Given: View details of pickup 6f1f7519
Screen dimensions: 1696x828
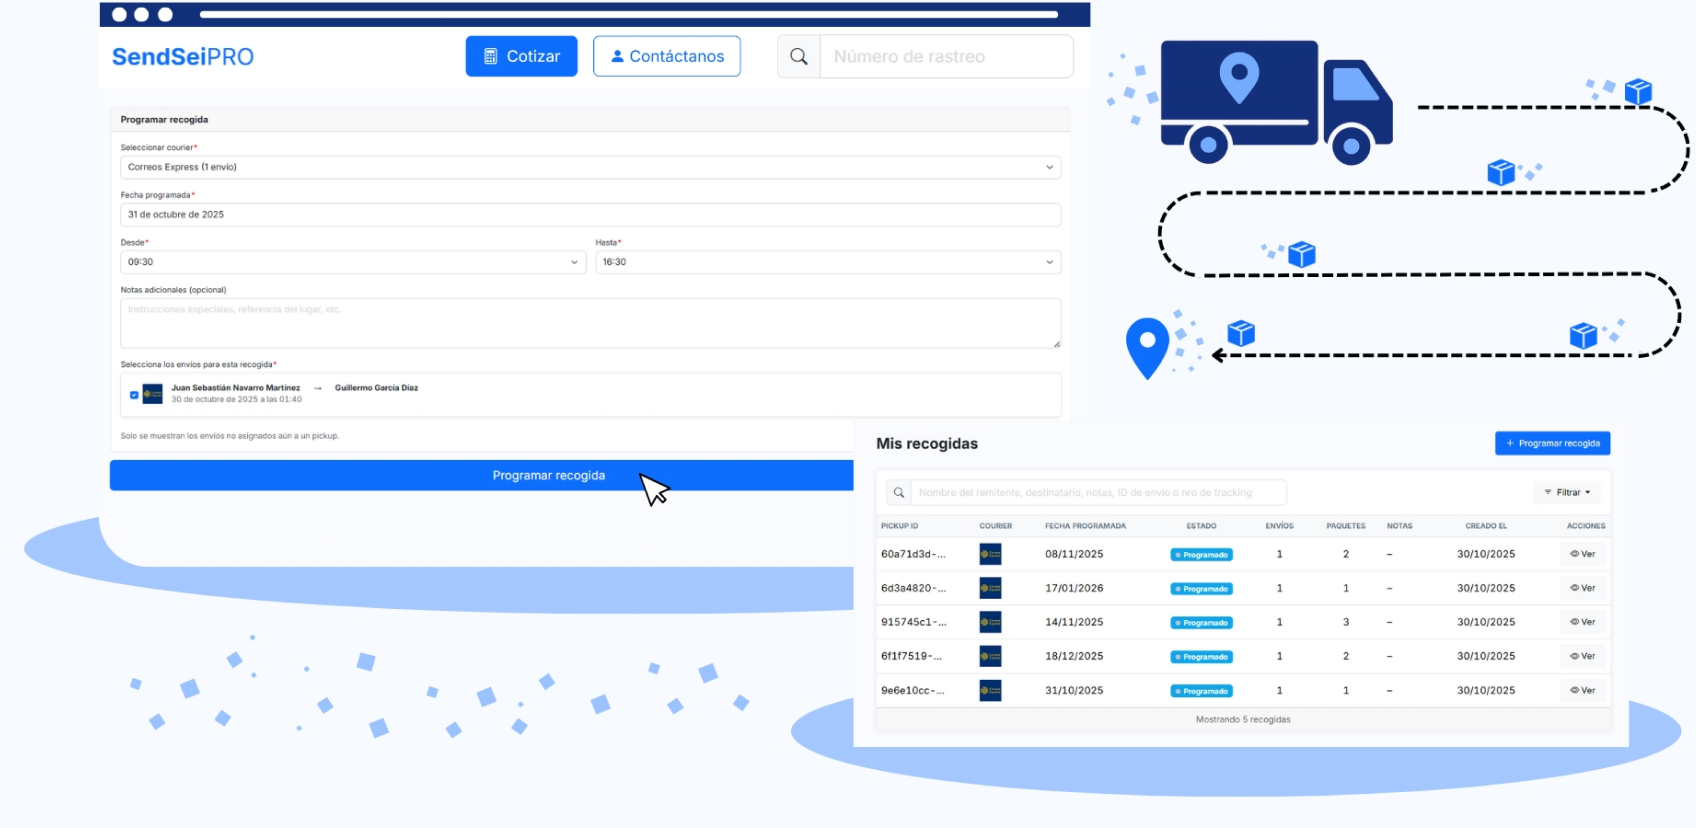Looking at the screenshot, I should (1582, 657).
